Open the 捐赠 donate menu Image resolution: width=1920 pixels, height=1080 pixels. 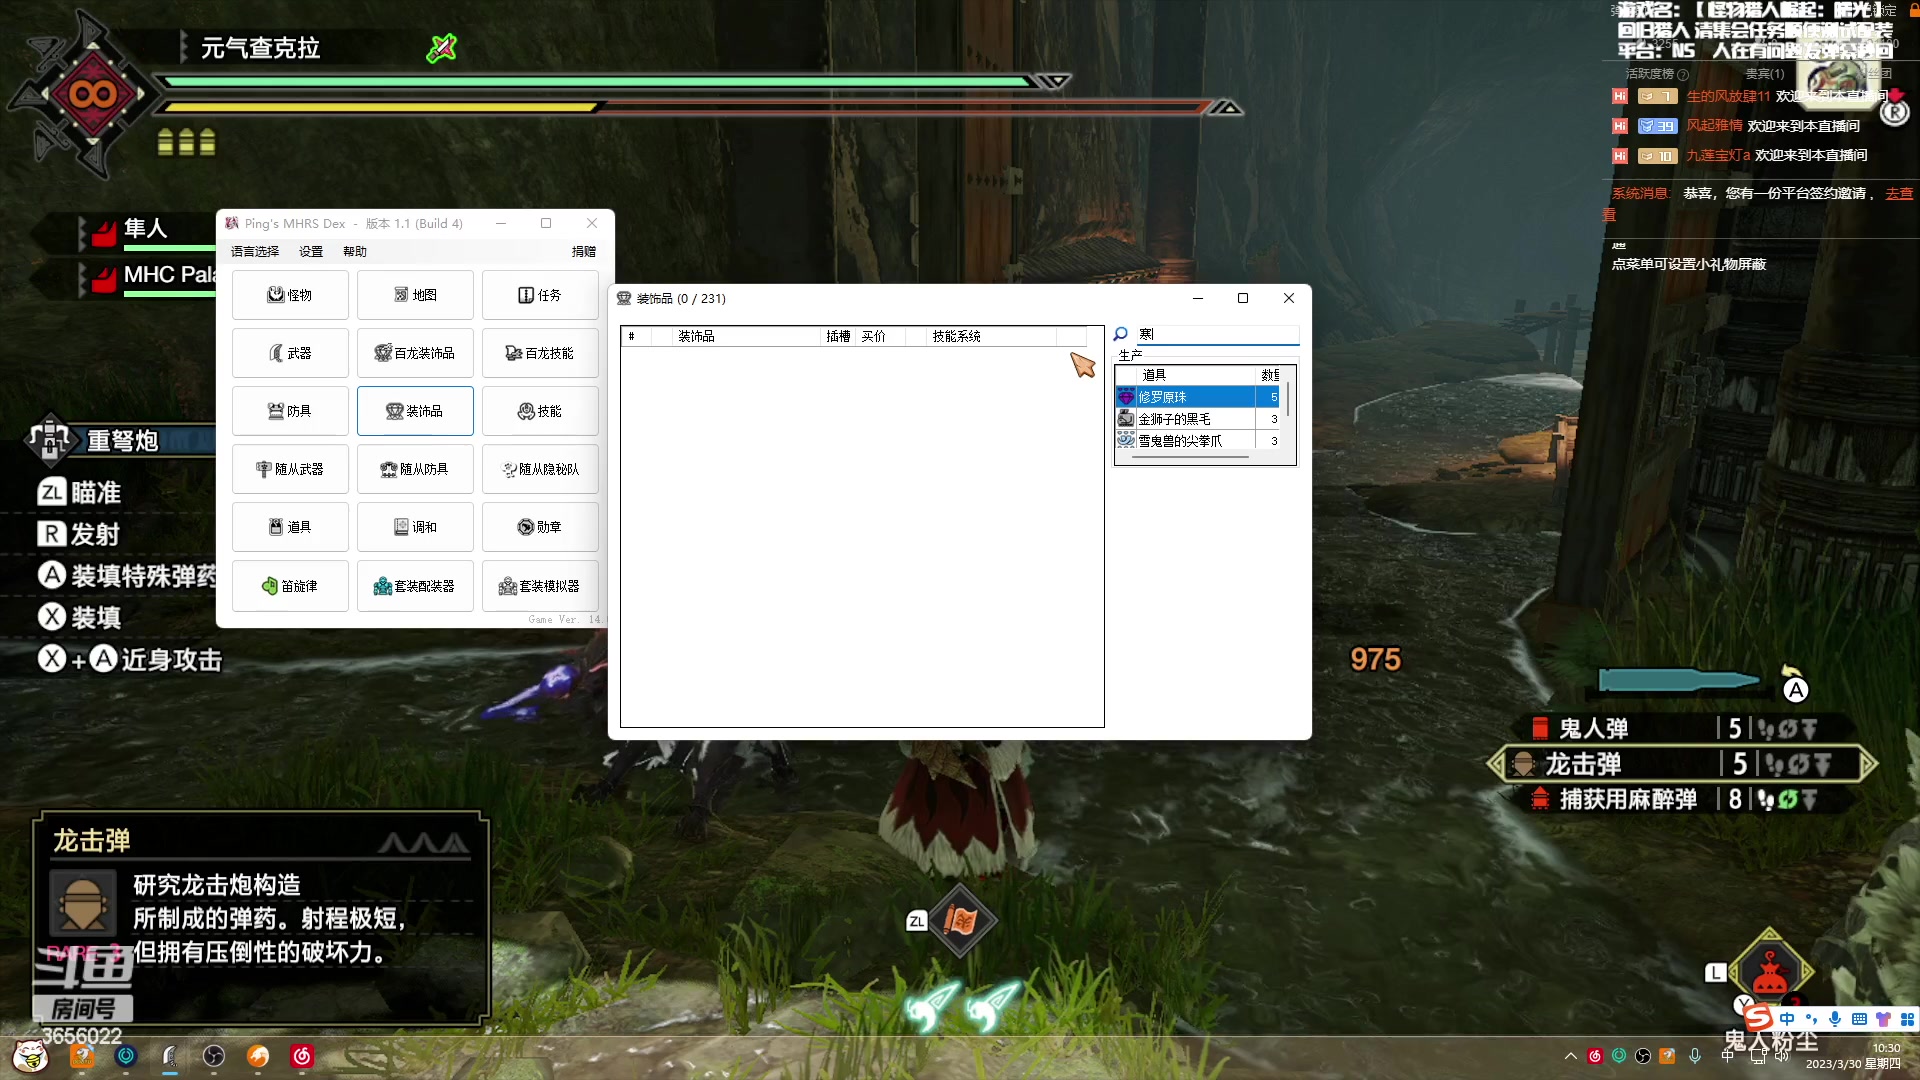(584, 251)
